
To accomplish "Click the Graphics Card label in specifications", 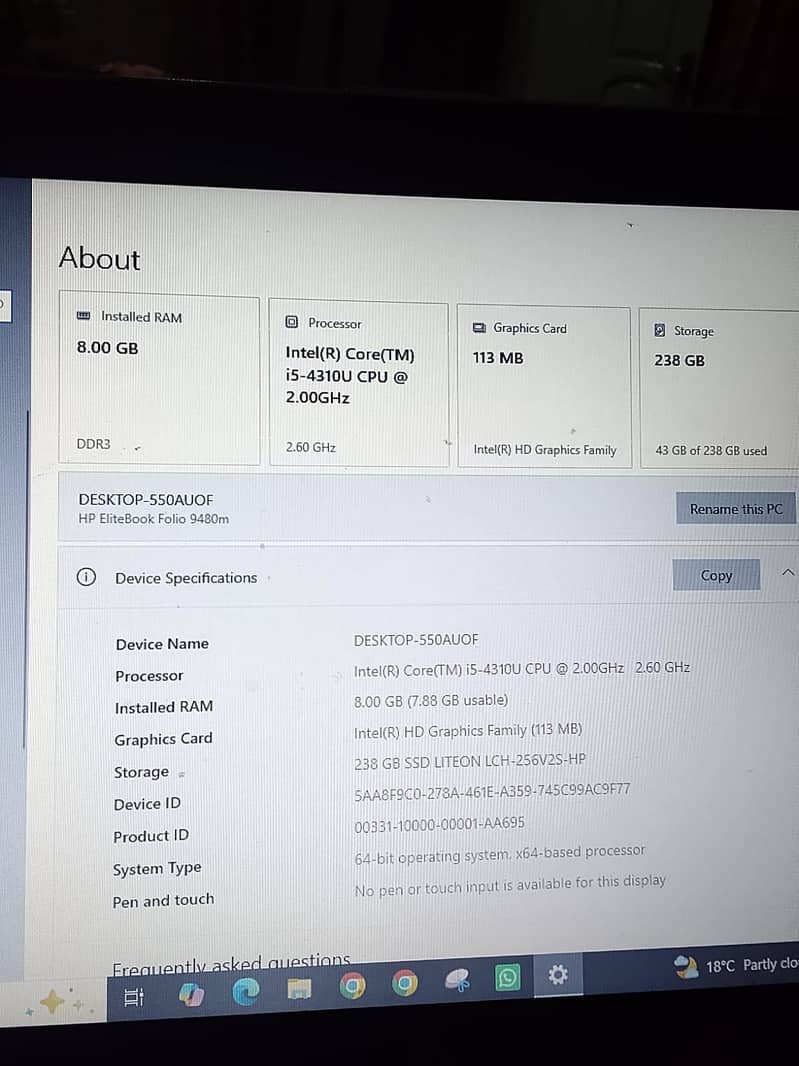I will coord(163,739).
